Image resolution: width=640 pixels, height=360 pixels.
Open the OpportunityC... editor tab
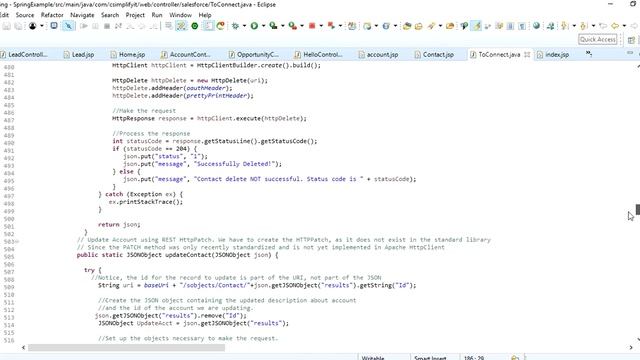(254, 54)
